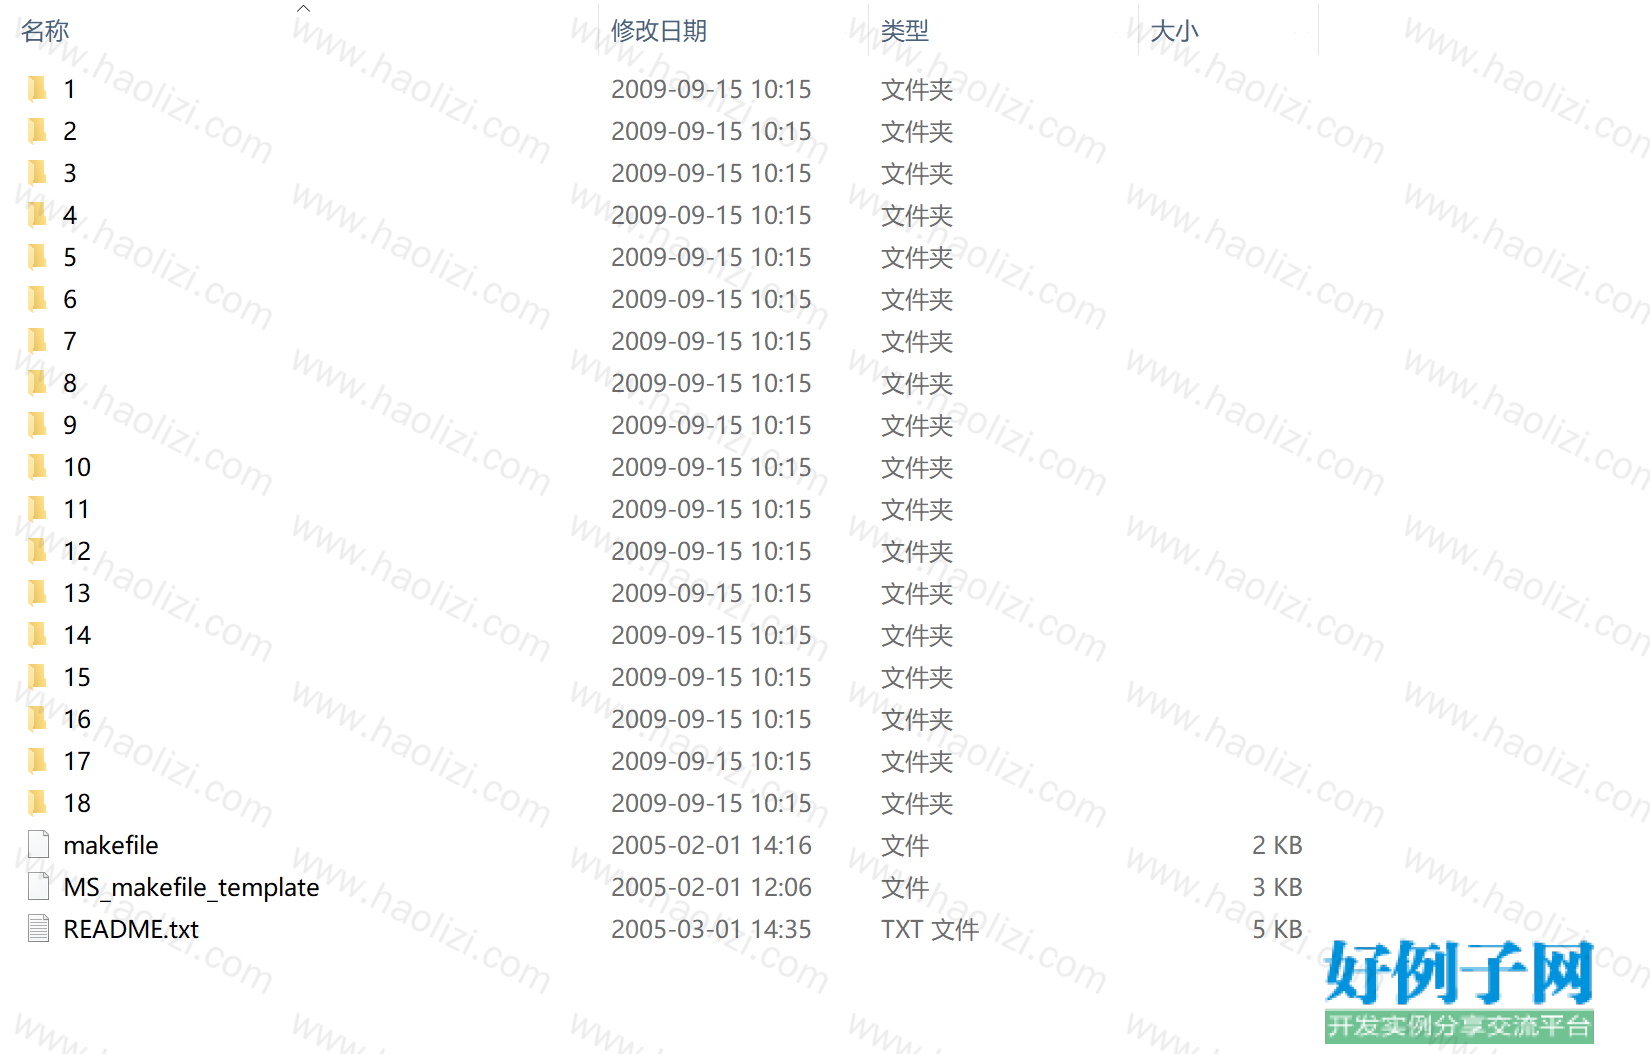Select the folder icon for folder 17
Image resolution: width=1650 pixels, height=1054 pixels.
(x=37, y=761)
